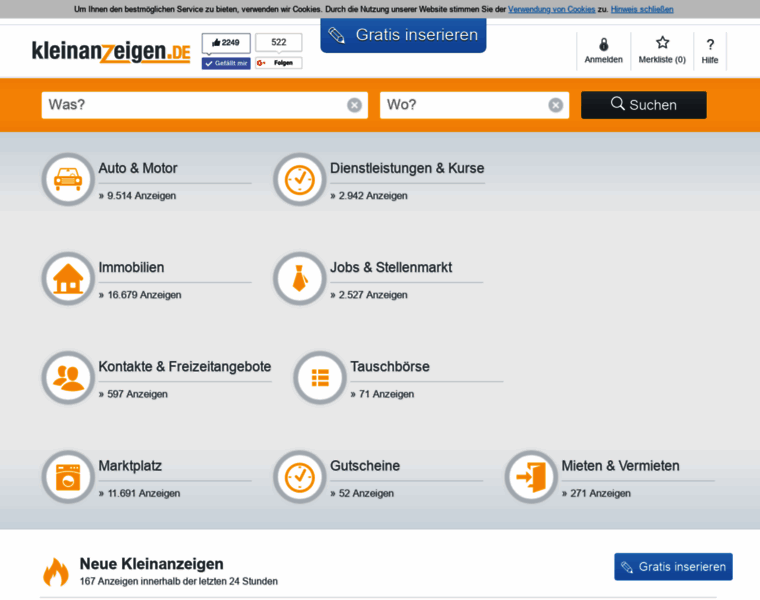The height and width of the screenshot is (600, 760).
Task: Click the Anmelden lock icon
Action: tap(603, 45)
